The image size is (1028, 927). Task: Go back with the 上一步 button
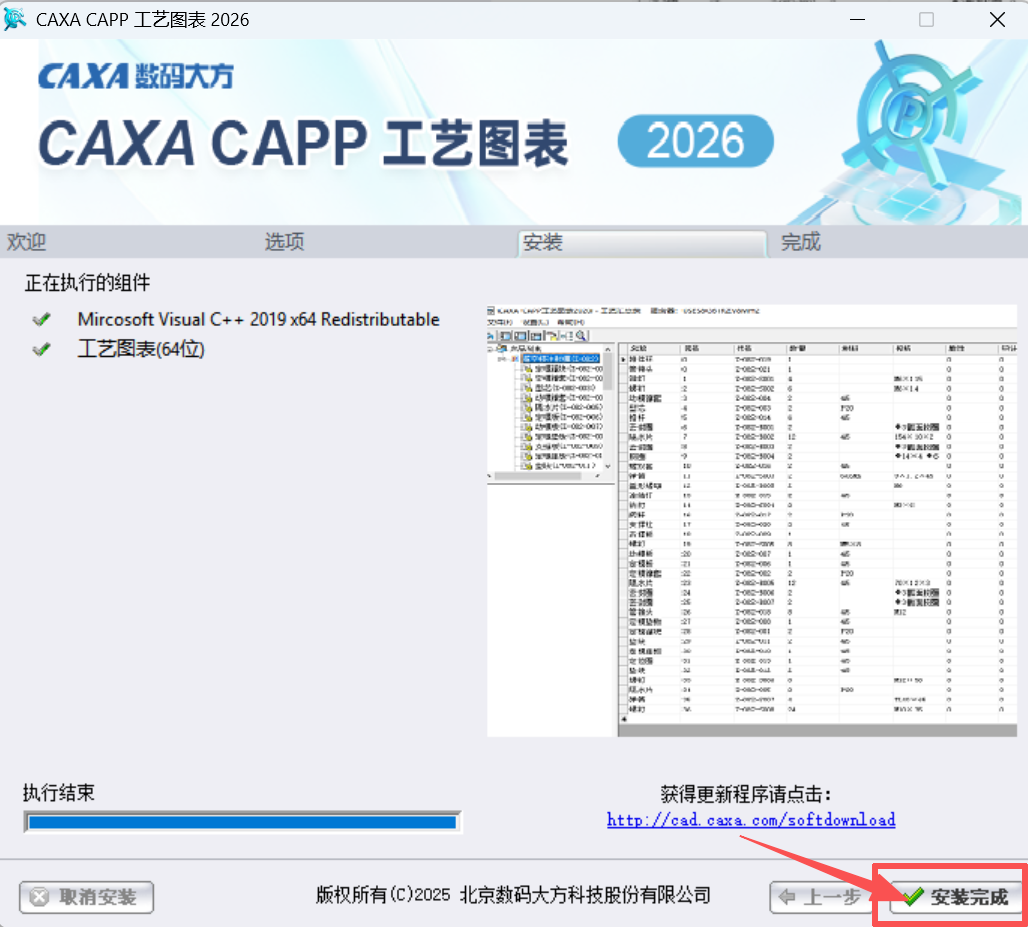coord(822,897)
